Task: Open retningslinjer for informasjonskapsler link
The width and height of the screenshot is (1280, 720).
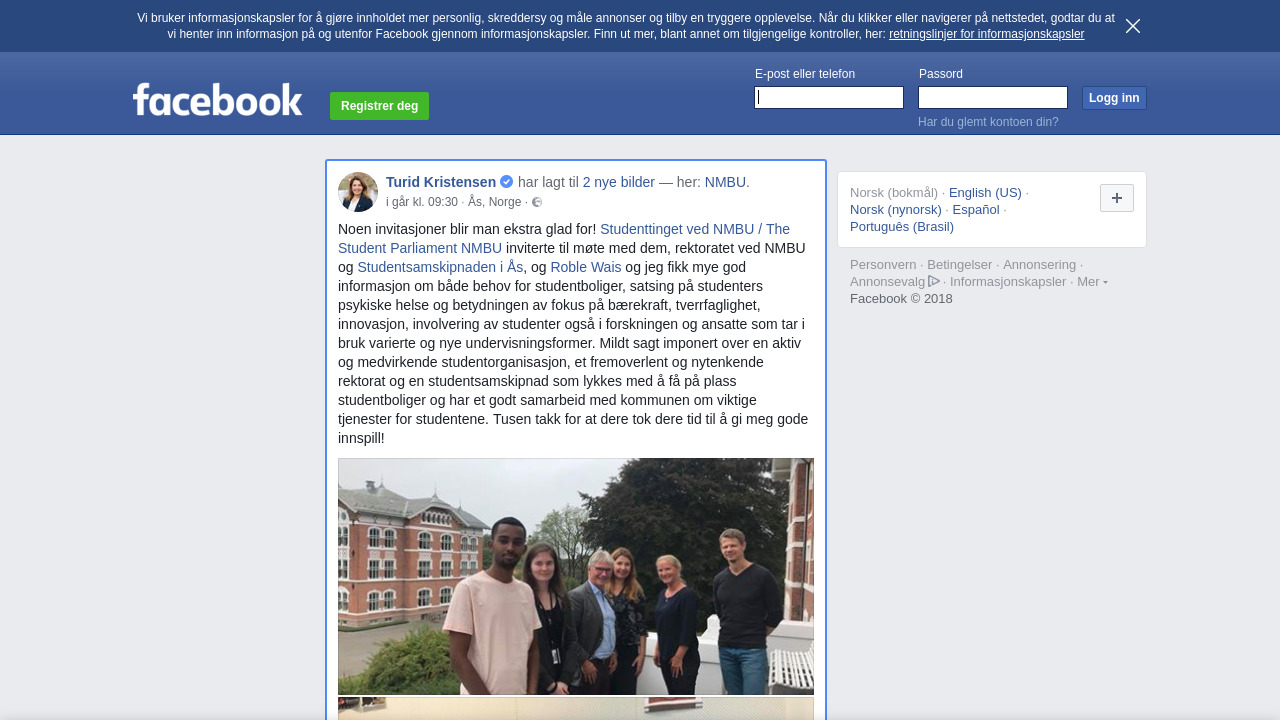Action: [x=986, y=34]
